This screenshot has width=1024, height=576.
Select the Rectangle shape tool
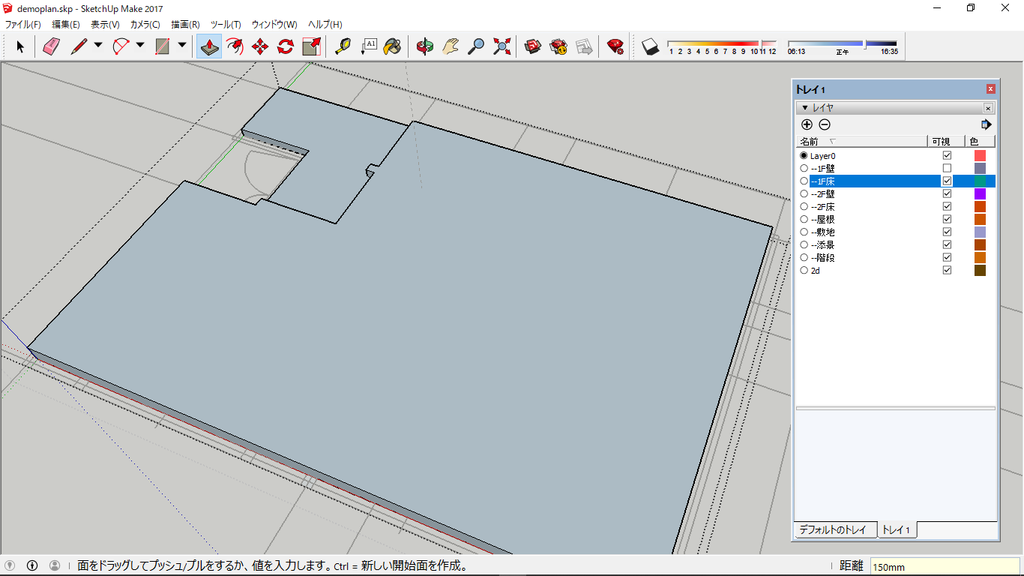coord(162,46)
